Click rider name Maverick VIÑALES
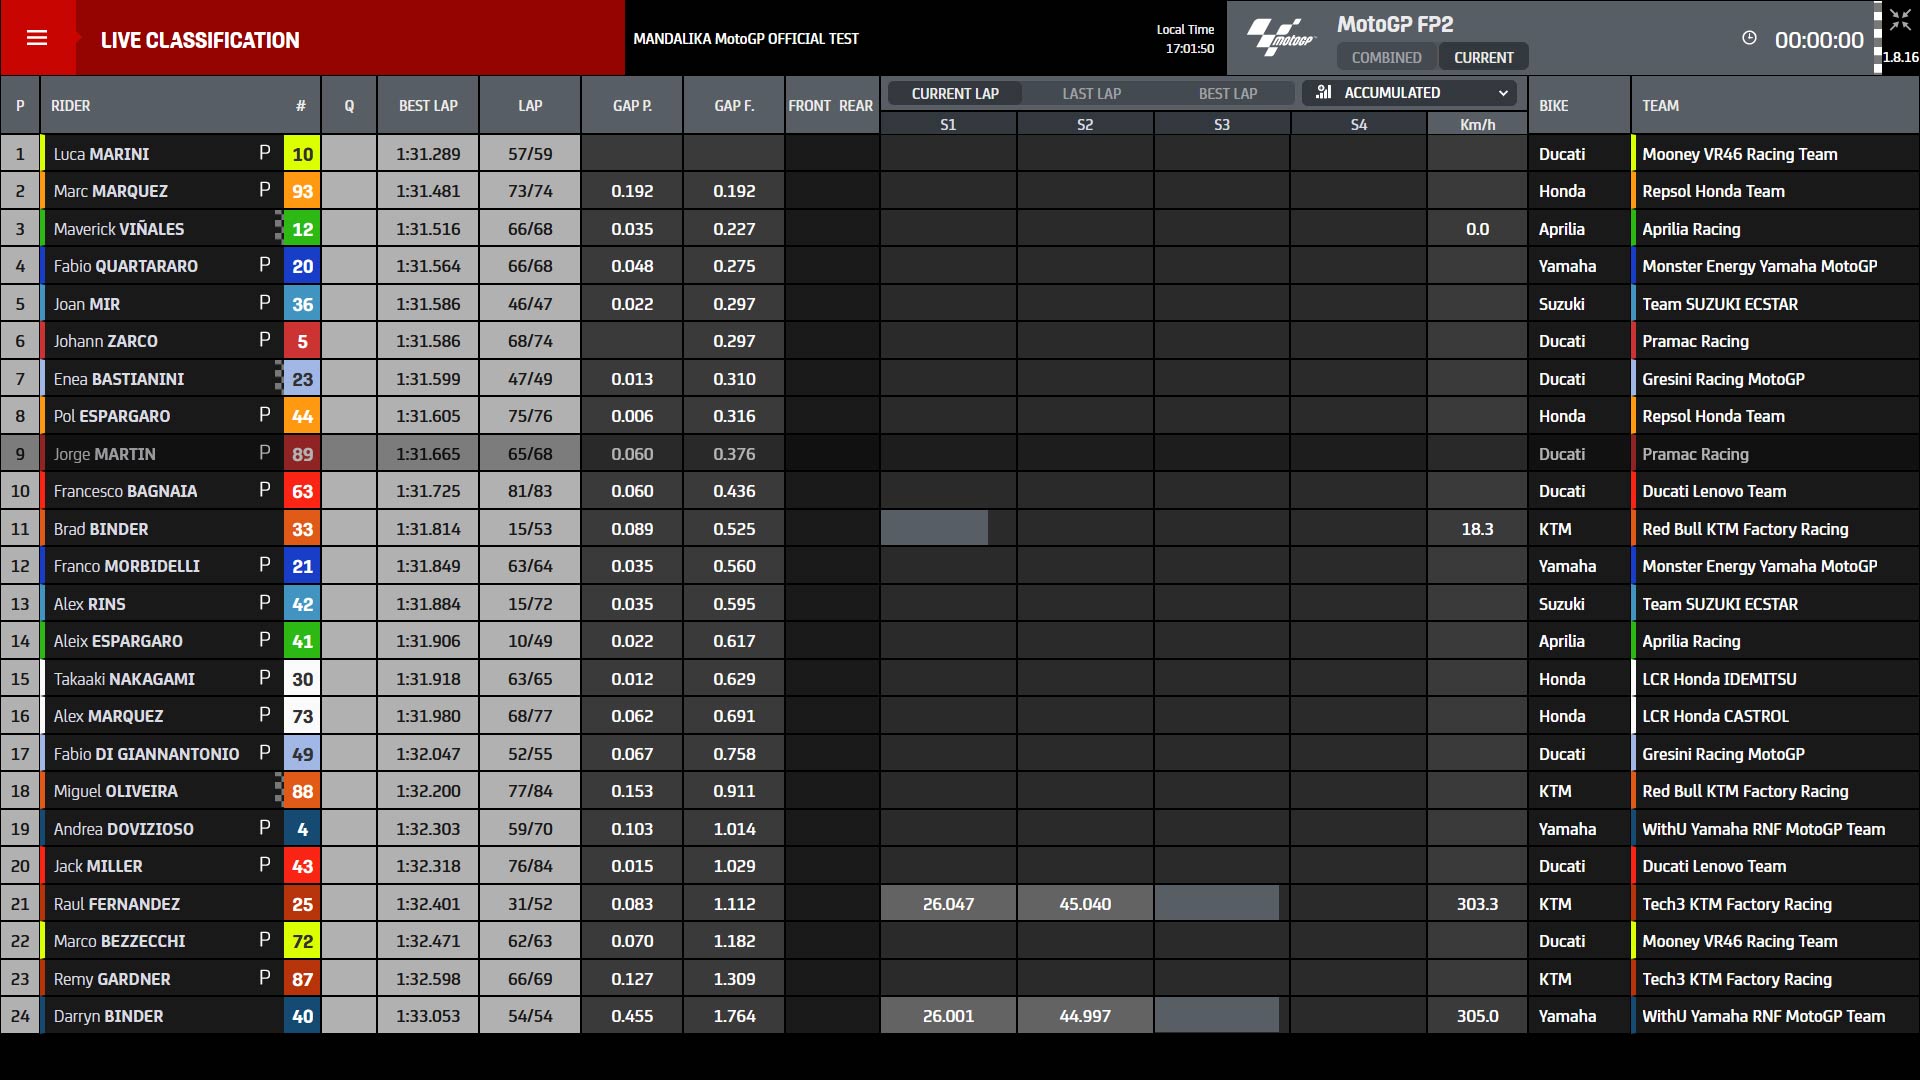1920x1080 pixels. (119, 229)
